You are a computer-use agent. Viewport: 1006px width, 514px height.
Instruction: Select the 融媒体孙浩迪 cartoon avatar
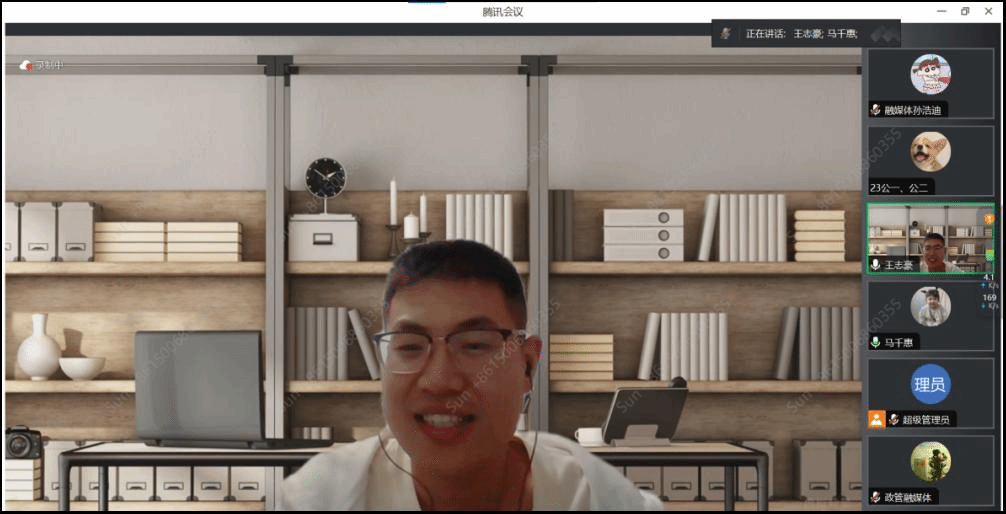click(x=930, y=75)
